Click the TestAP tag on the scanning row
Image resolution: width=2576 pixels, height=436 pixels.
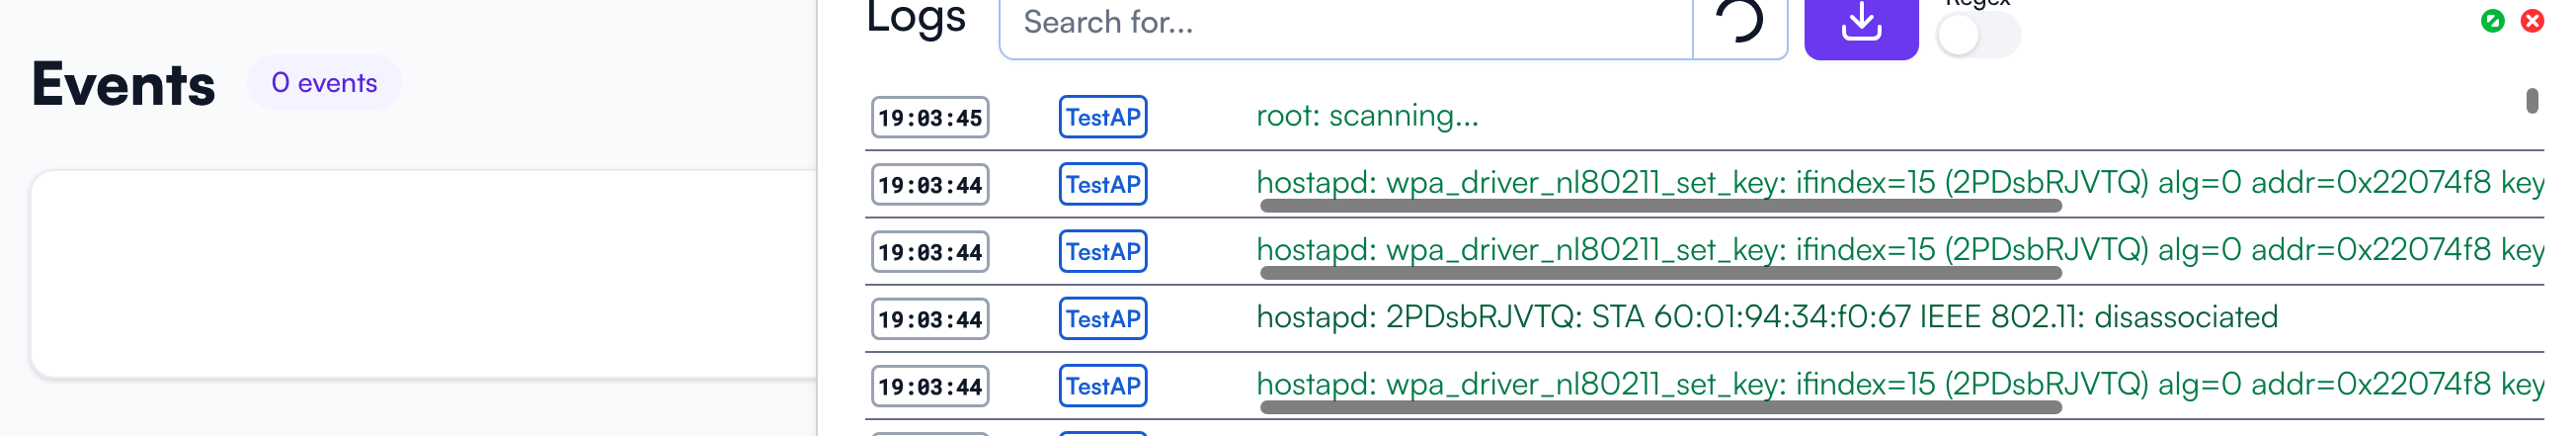(x=1102, y=117)
